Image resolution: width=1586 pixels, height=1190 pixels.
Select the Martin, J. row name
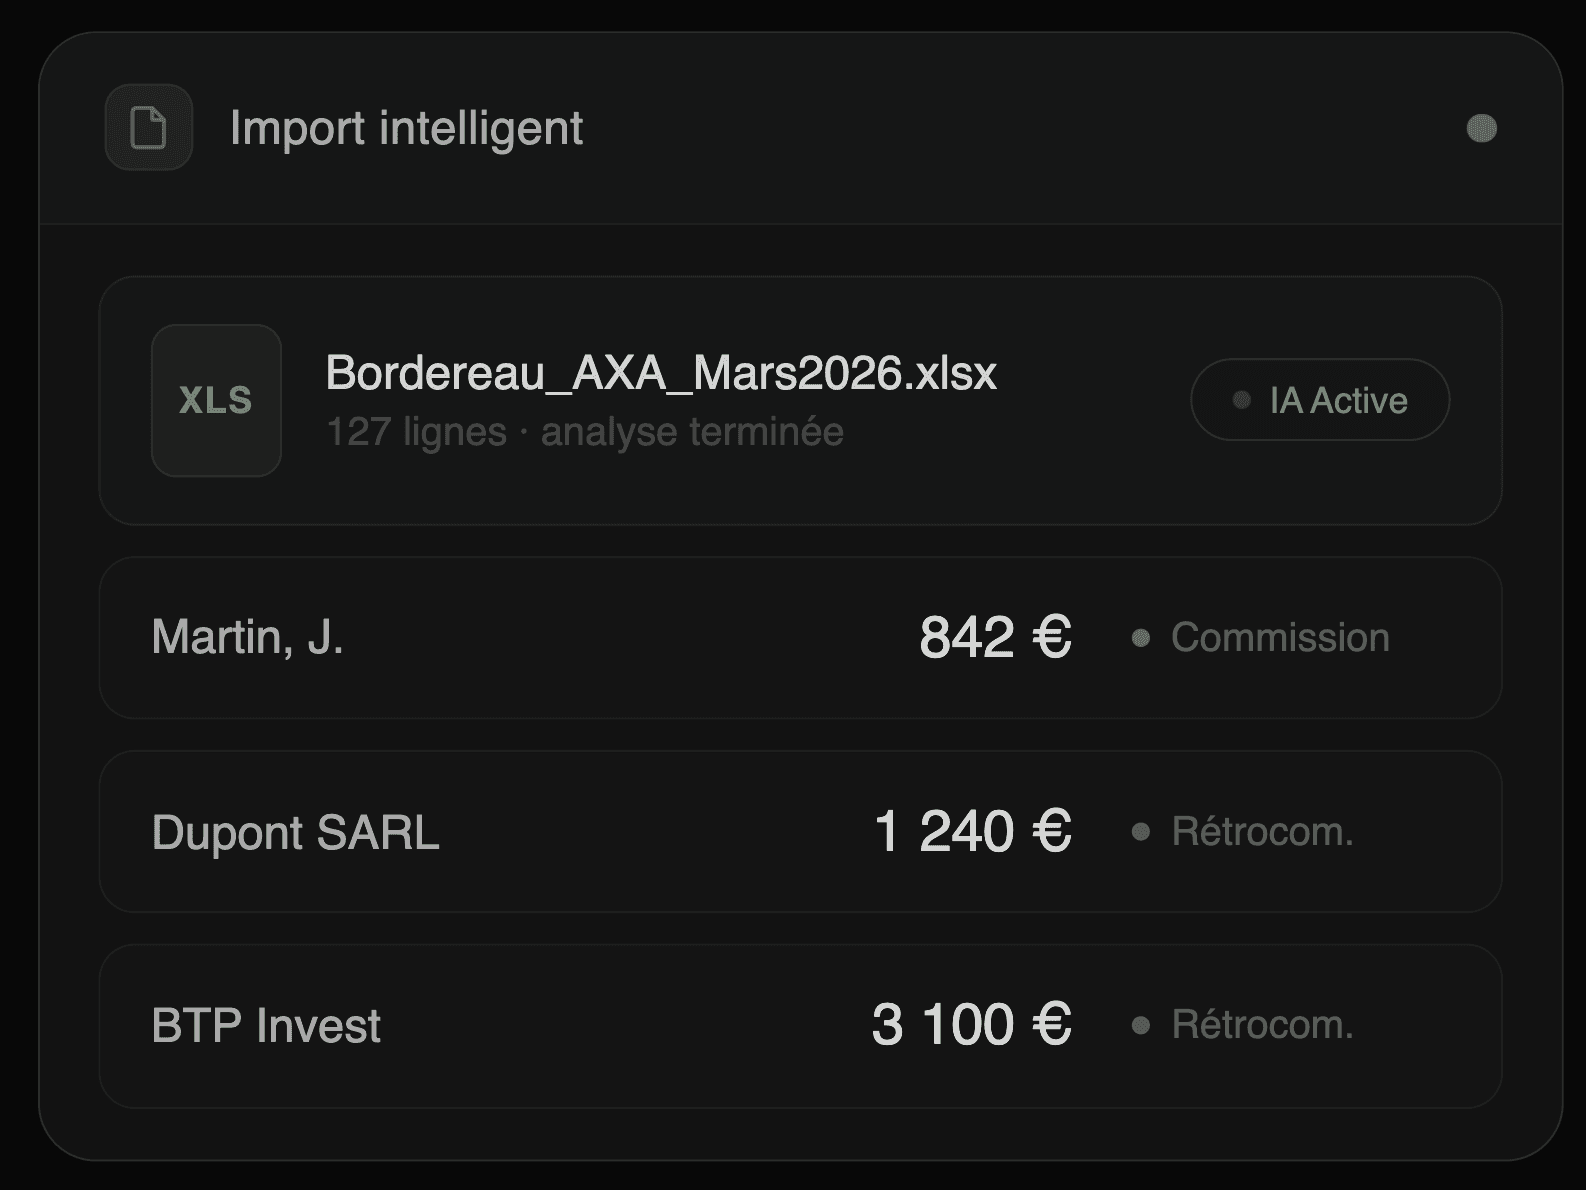coord(247,637)
